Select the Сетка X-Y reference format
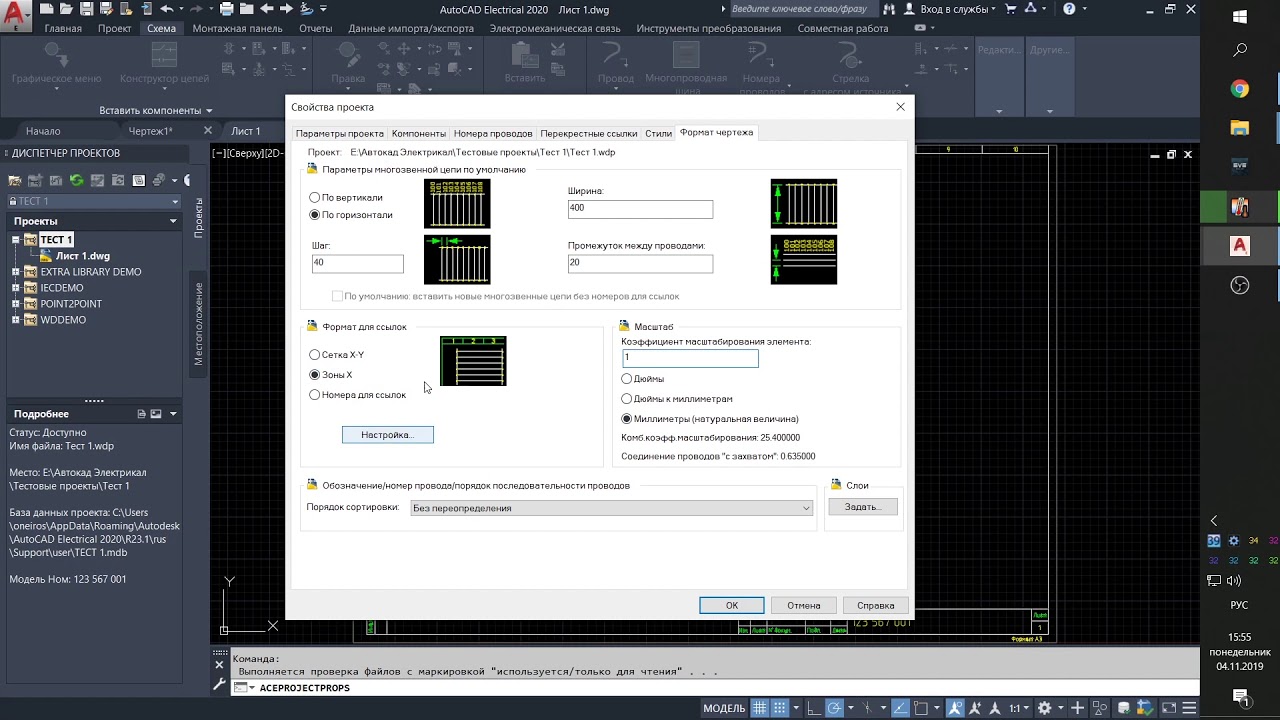This screenshot has height=720, width=1280. [x=315, y=355]
